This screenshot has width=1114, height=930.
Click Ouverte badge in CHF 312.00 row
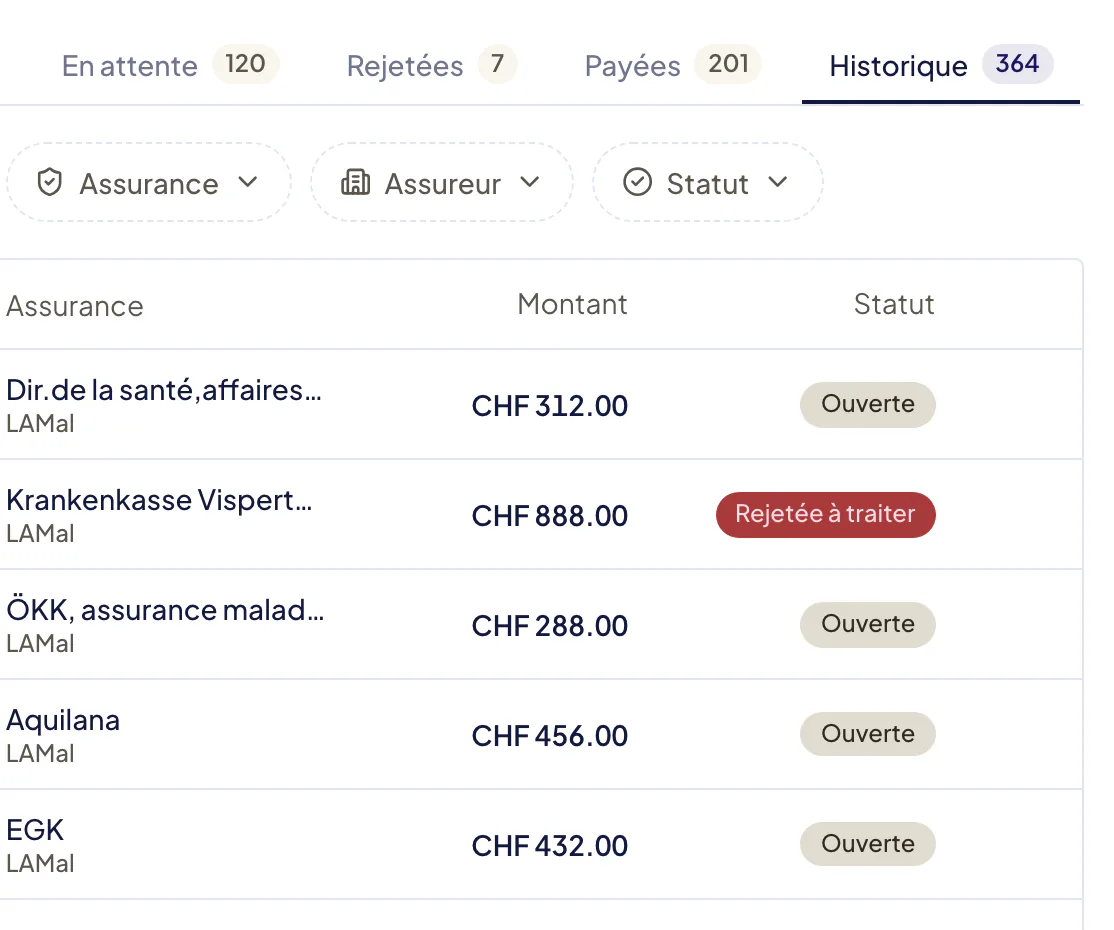[x=867, y=404]
